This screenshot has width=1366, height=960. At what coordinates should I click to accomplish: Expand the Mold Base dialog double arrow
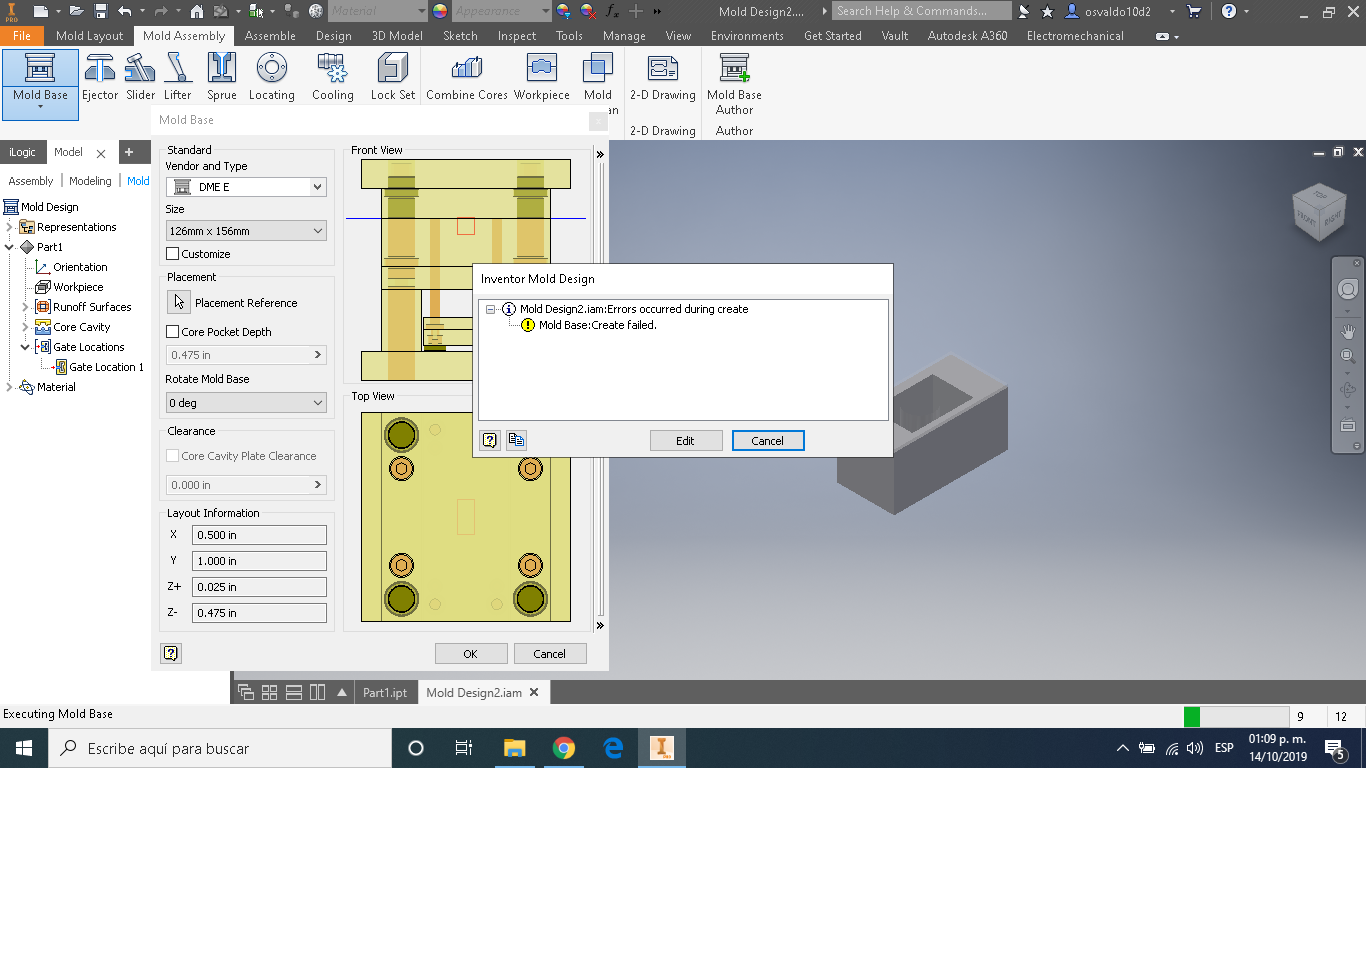[600, 154]
